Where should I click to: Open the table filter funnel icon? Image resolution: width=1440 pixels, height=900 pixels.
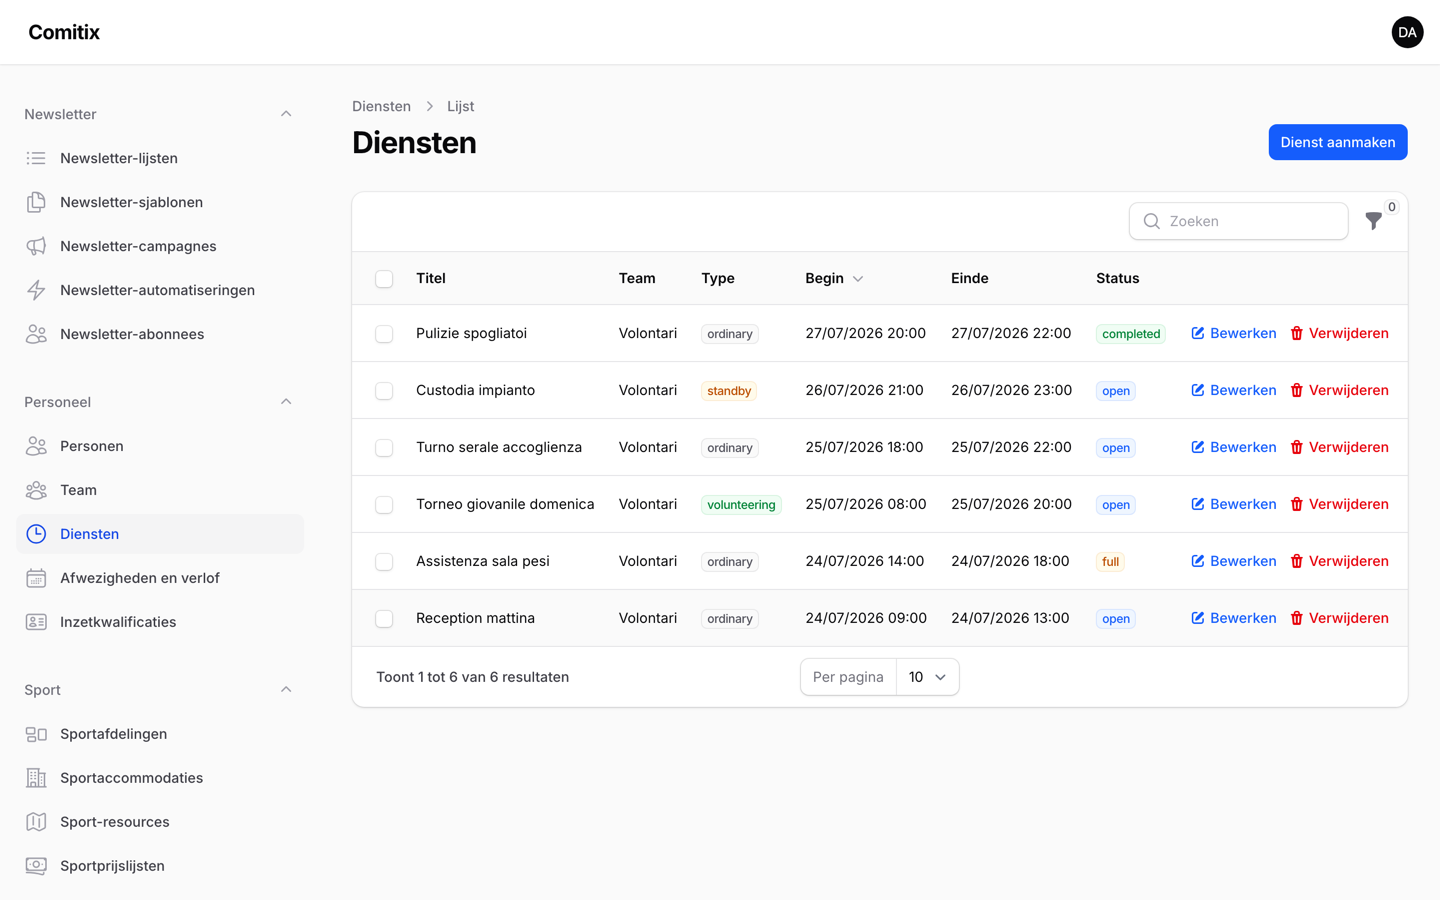pyautogui.click(x=1374, y=221)
